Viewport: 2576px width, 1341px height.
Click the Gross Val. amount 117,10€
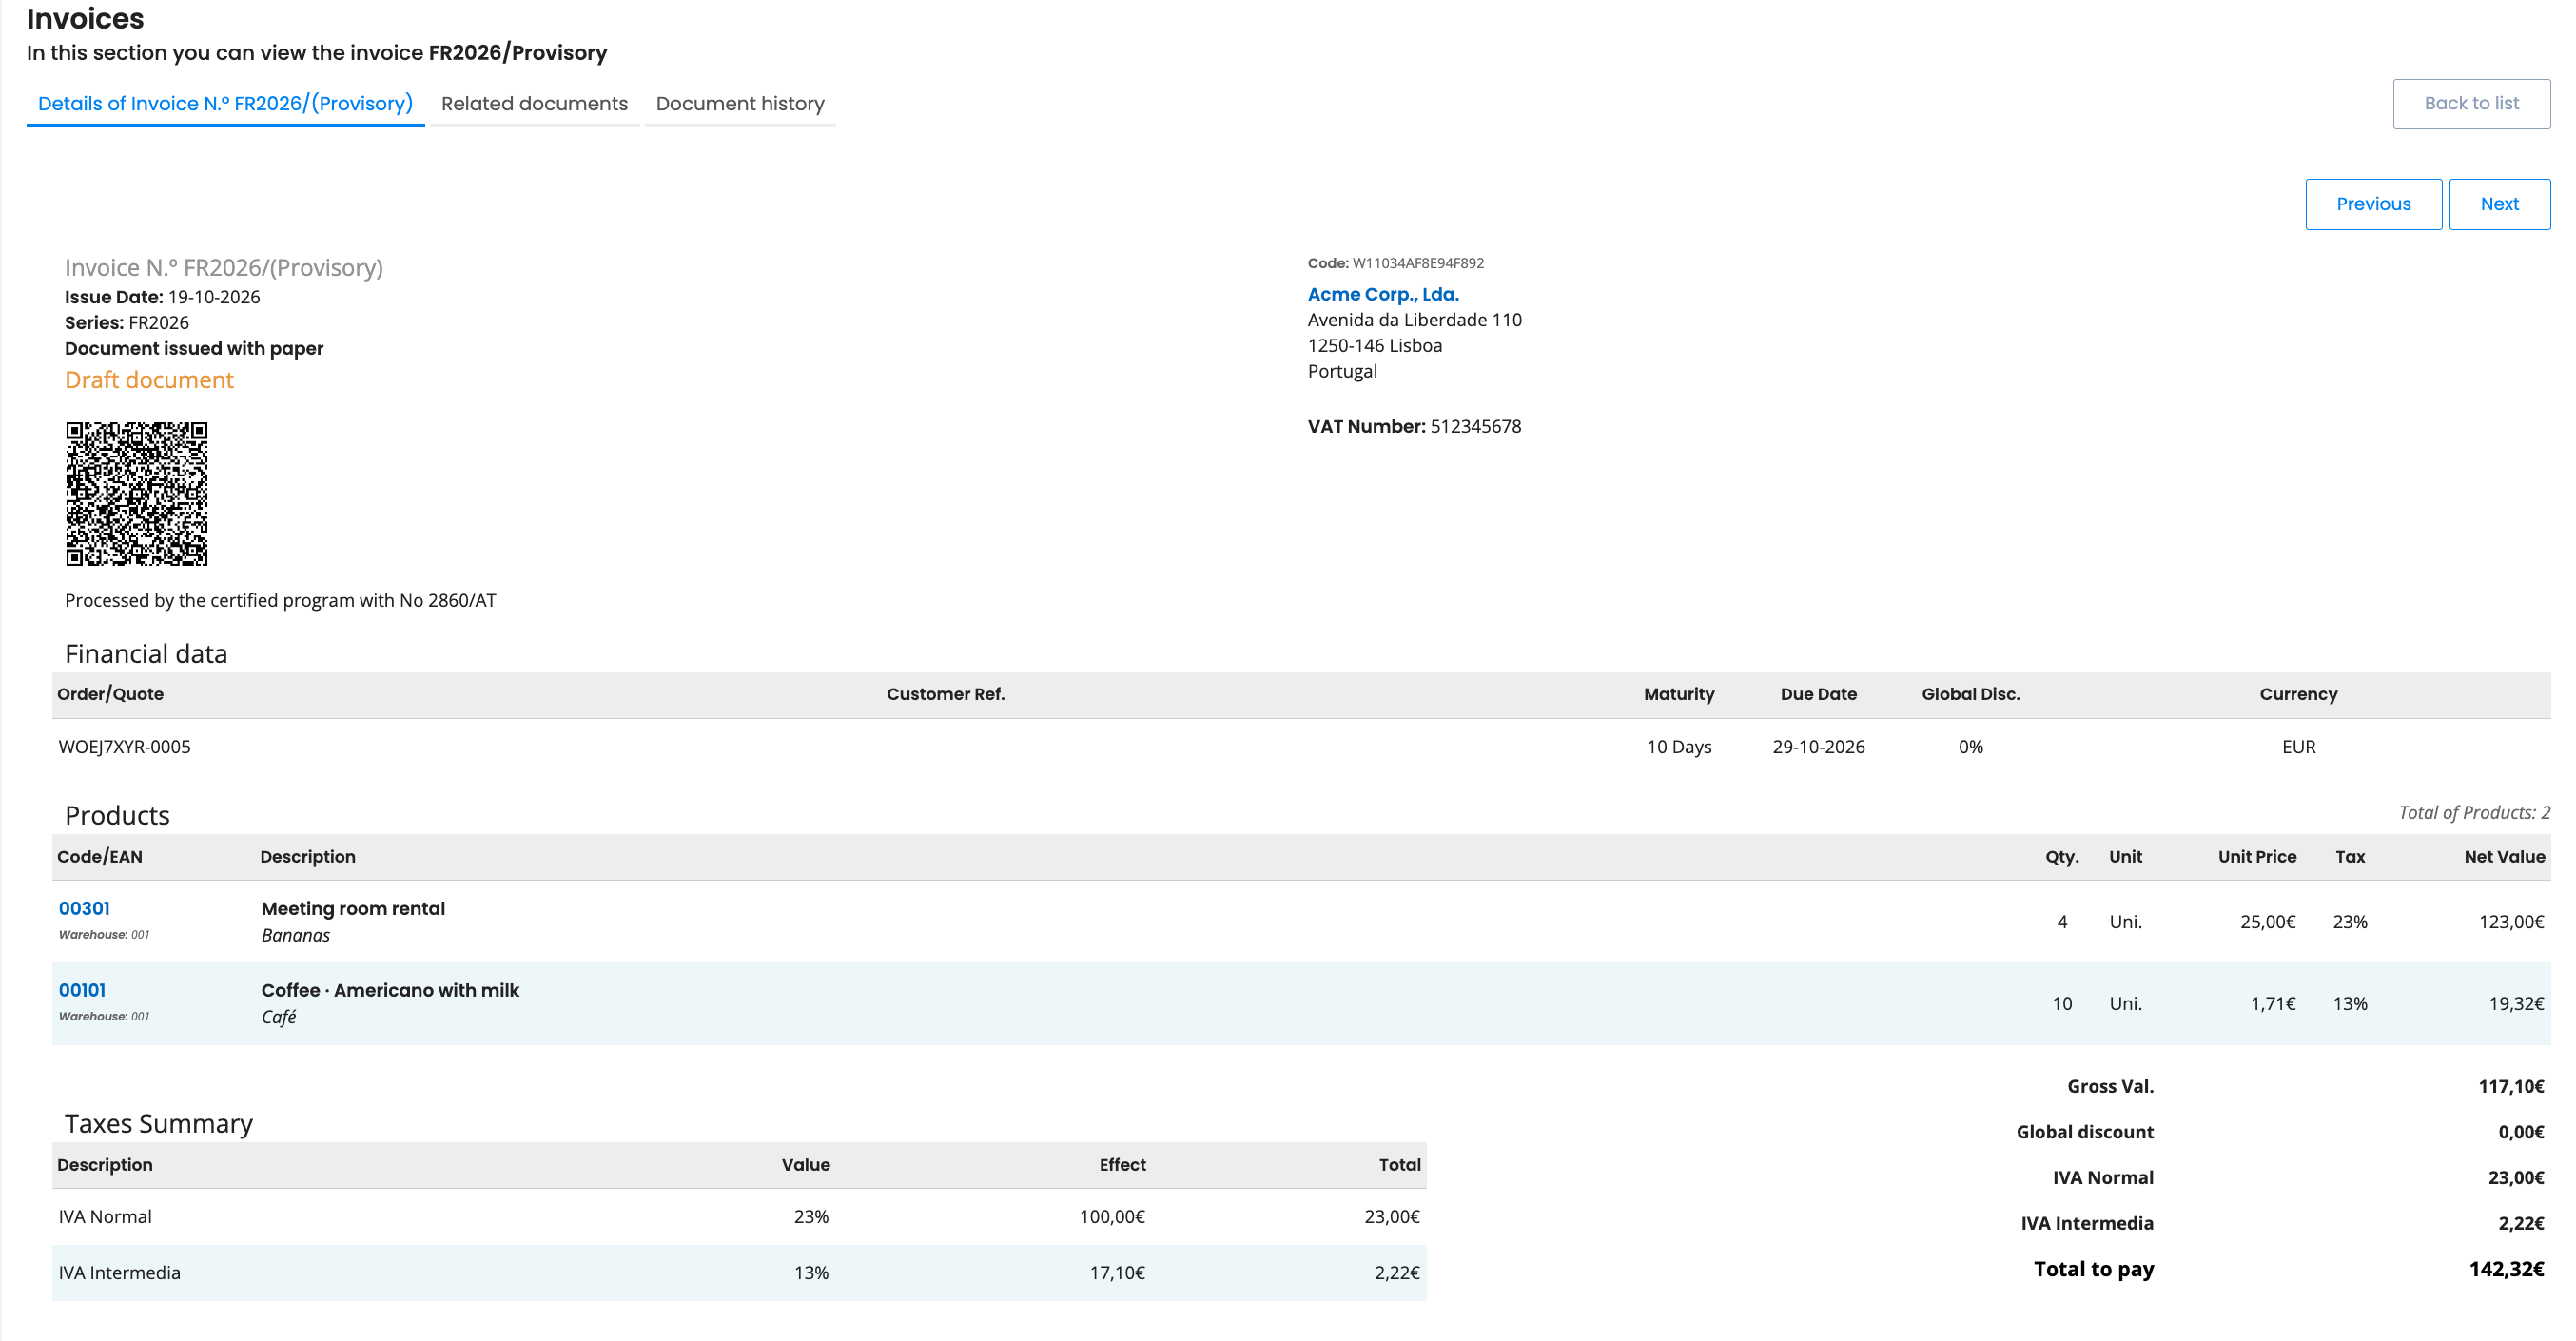click(2511, 1086)
